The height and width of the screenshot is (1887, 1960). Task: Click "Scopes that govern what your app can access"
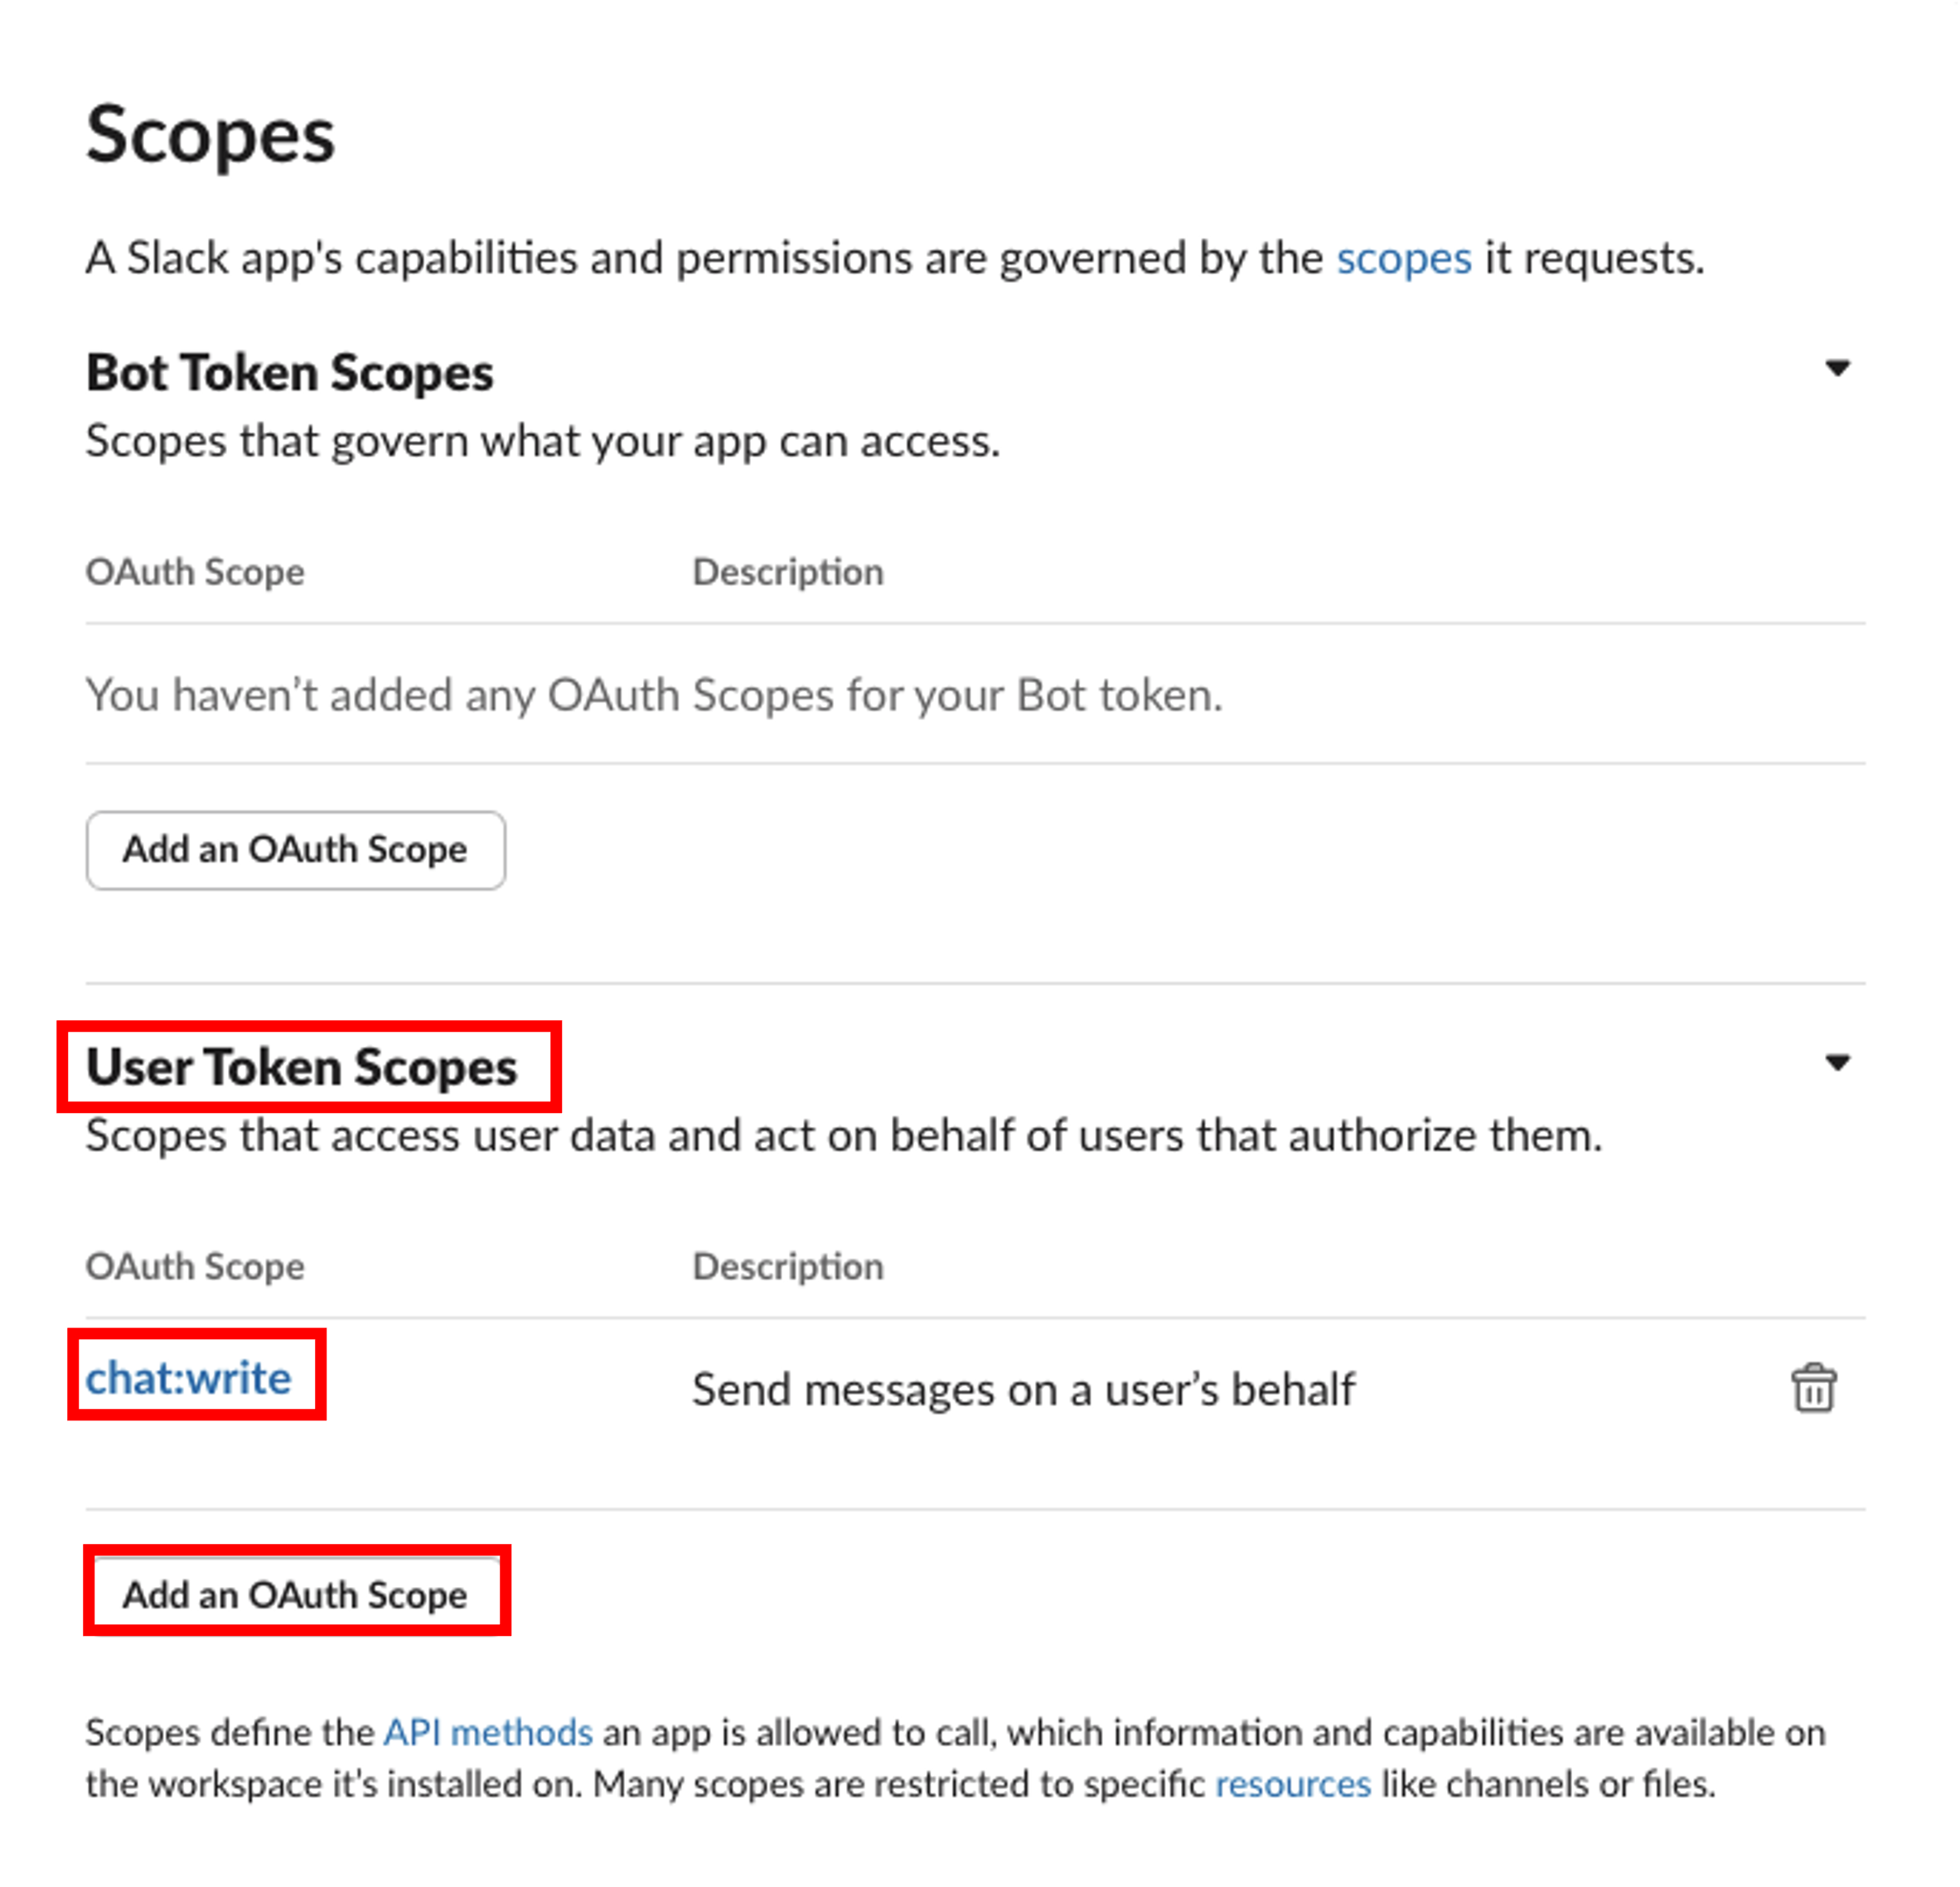(543, 441)
